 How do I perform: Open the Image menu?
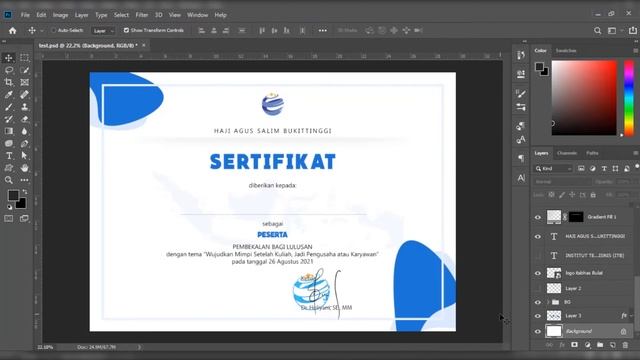point(60,15)
